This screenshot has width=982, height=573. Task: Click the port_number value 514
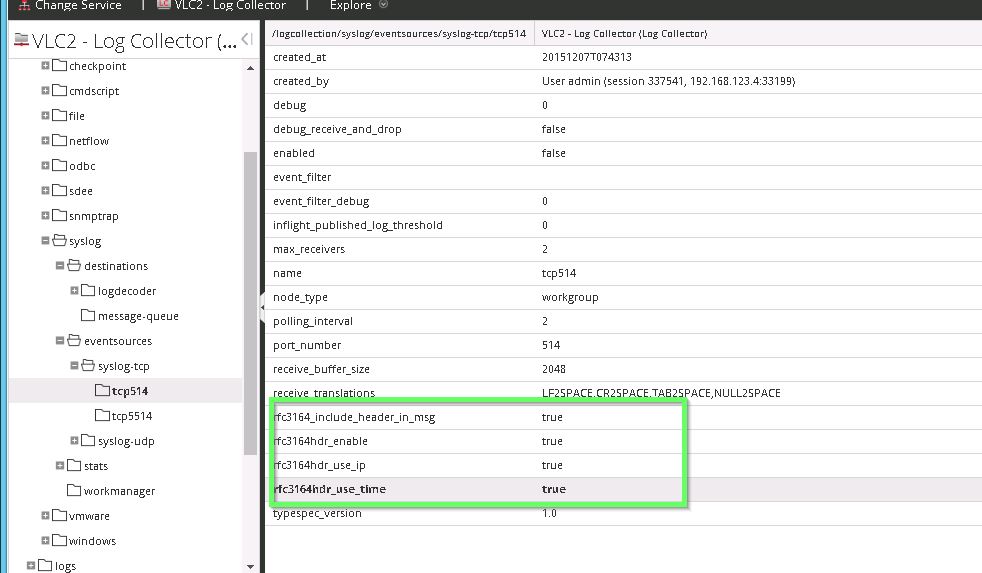(x=550, y=345)
